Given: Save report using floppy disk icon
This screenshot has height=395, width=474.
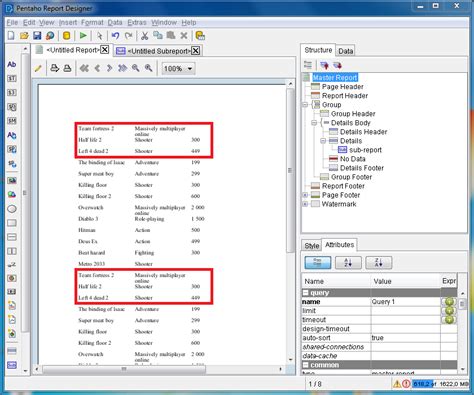Looking at the screenshot, I should [37, 36].
